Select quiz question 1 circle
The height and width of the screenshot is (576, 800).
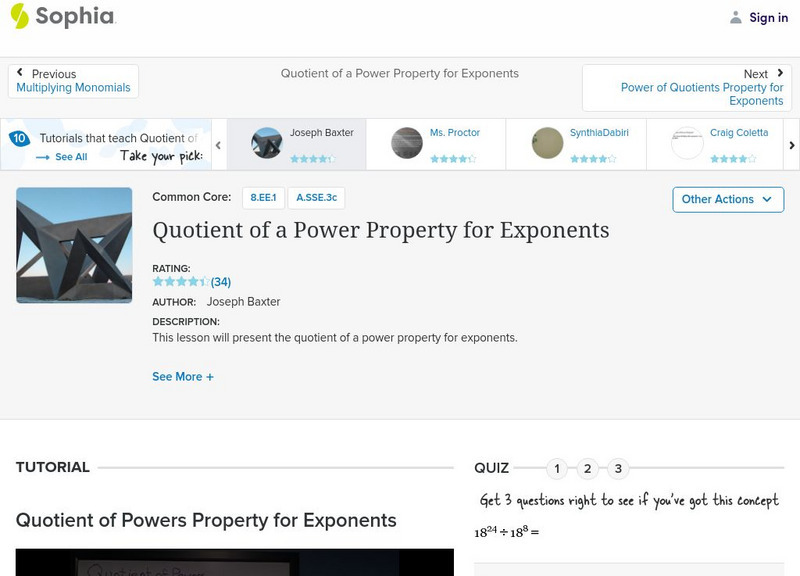[557, 468]
